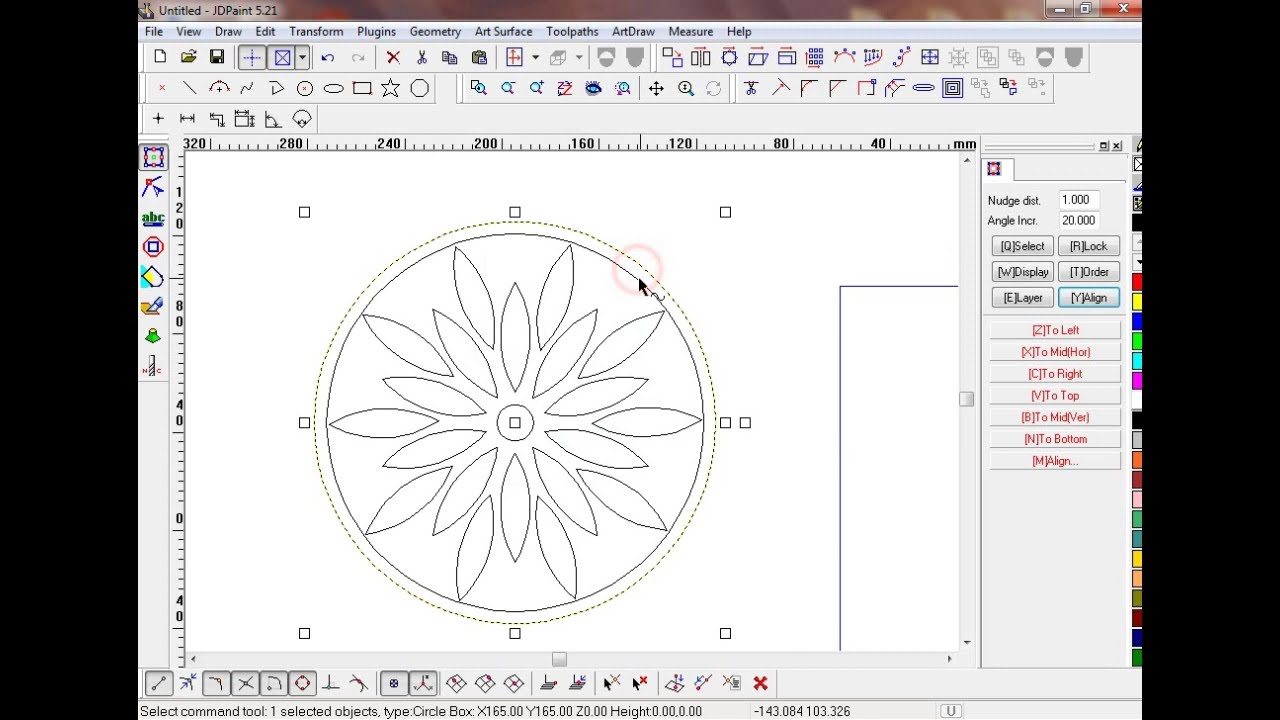This screenshot has height=720, width=1280.
Task: Click the [X]To Mid(Hor) alignment option
Action: (x=1055, y=352)
